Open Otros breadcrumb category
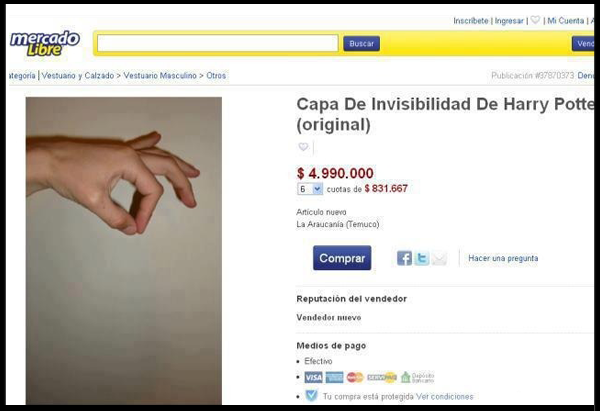Viewport: 601px width, 411px height. click(216, 76)
